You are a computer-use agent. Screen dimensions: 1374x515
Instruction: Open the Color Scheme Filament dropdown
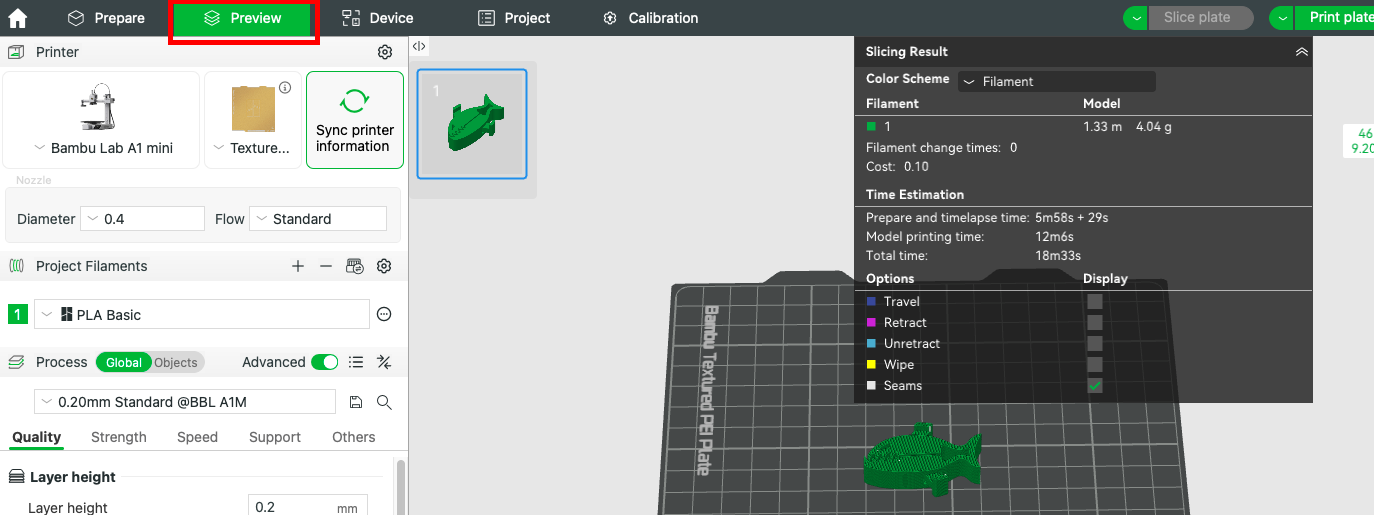(x=1057, y=81)
